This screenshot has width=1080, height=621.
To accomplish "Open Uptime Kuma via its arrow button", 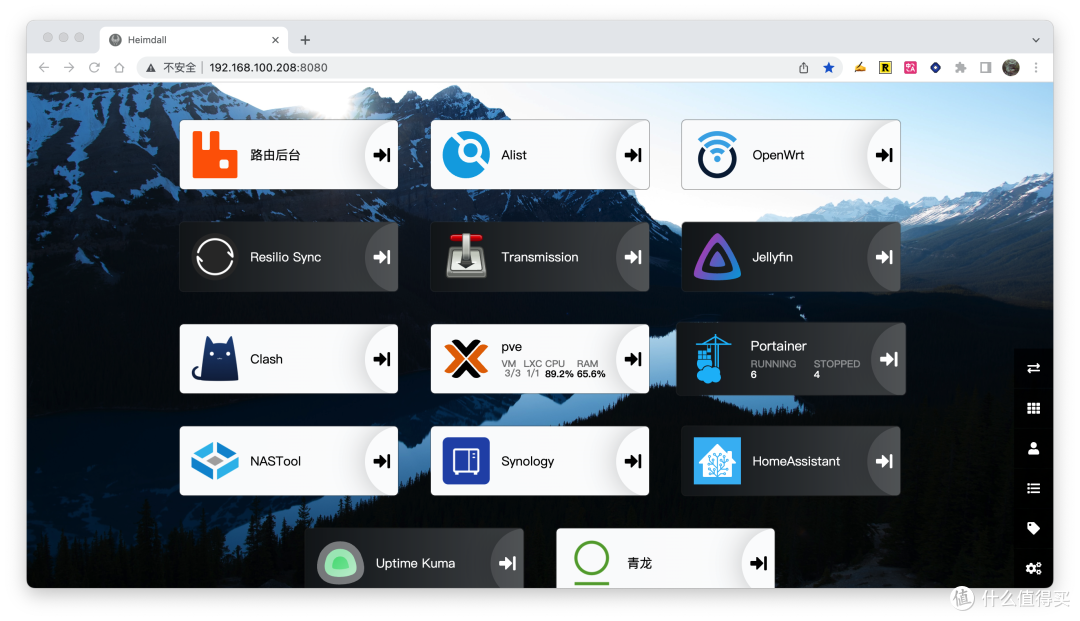I will (x=508, y=562).
